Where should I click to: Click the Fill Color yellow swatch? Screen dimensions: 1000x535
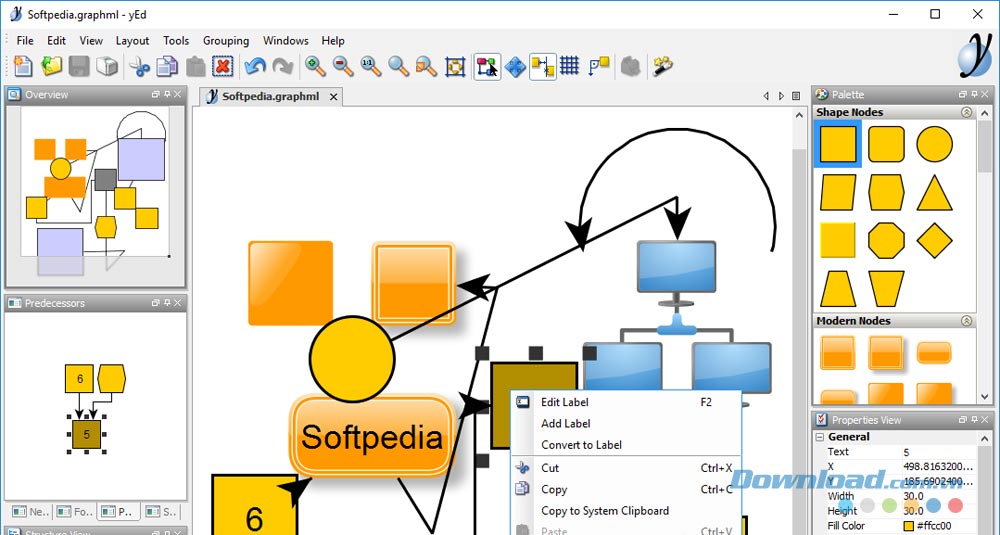[x=909, y=526]
